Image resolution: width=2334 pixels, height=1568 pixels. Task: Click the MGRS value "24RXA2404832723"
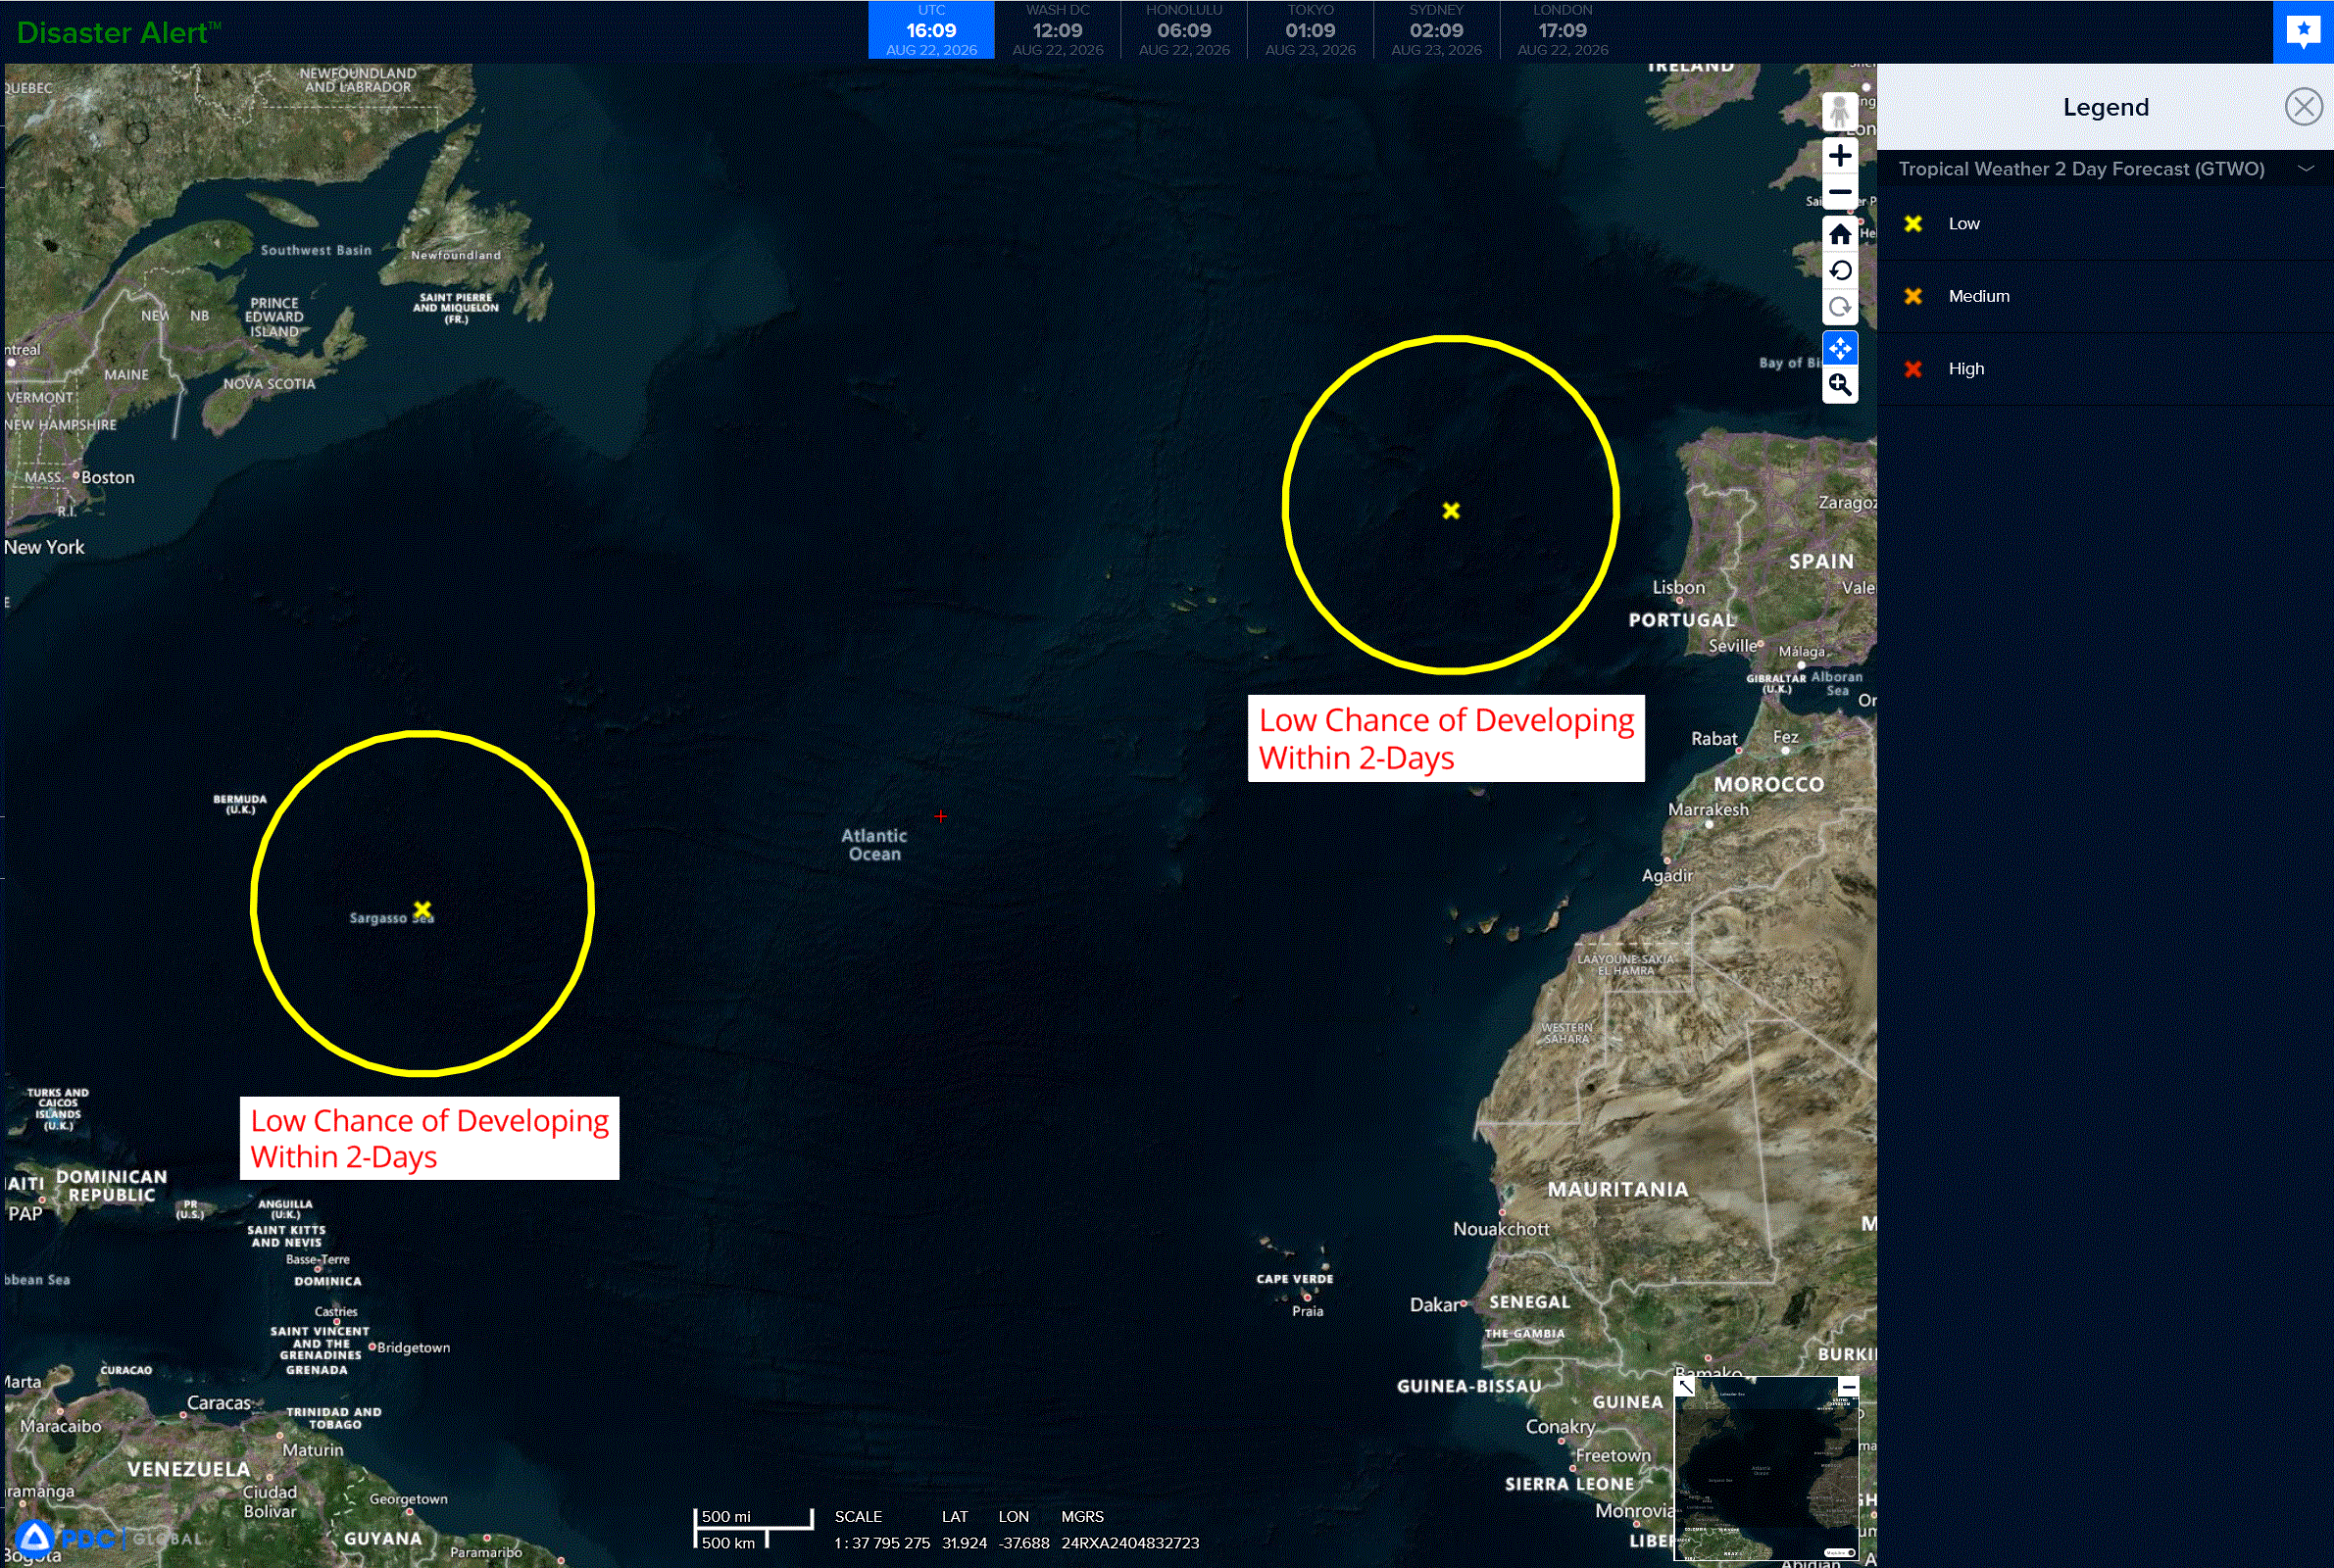pos(1130,1543)
